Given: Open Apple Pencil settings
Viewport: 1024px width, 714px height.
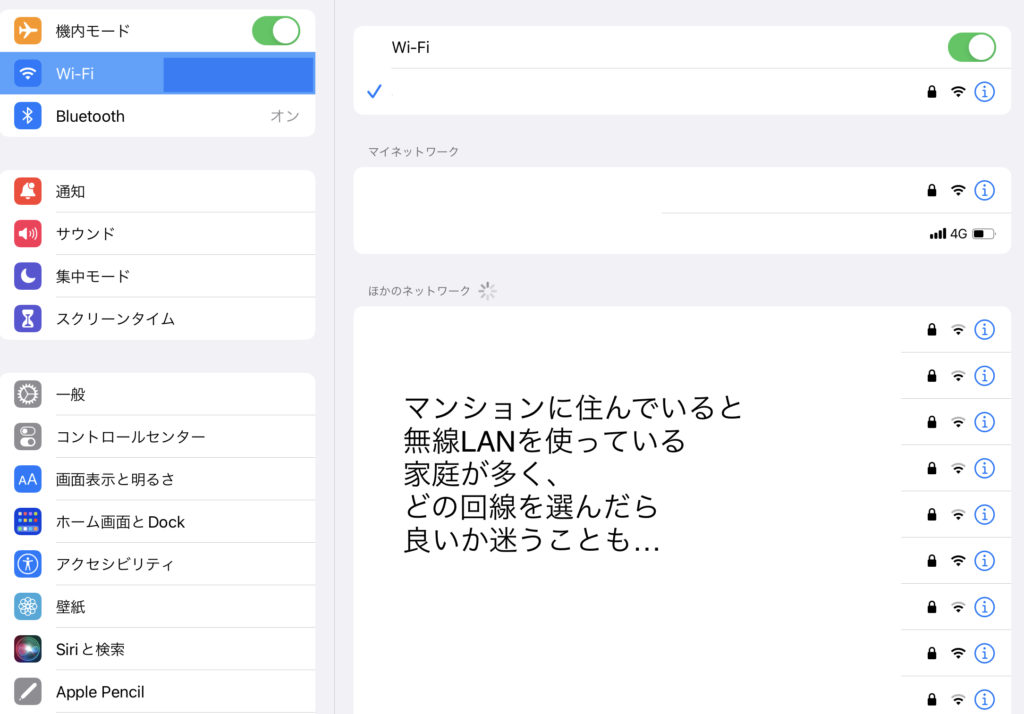Looking at the screenshot, I should [x=100, y=692].
